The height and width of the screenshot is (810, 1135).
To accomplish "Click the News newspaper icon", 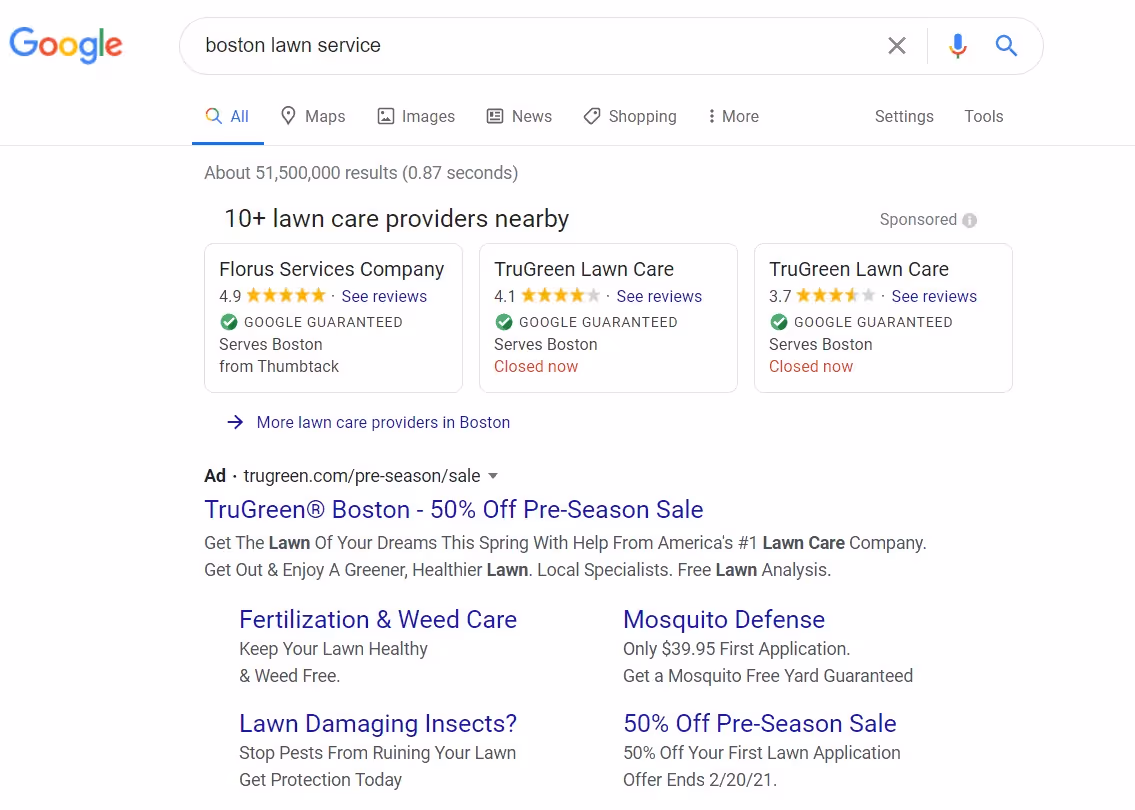I will tap(495, 117).
